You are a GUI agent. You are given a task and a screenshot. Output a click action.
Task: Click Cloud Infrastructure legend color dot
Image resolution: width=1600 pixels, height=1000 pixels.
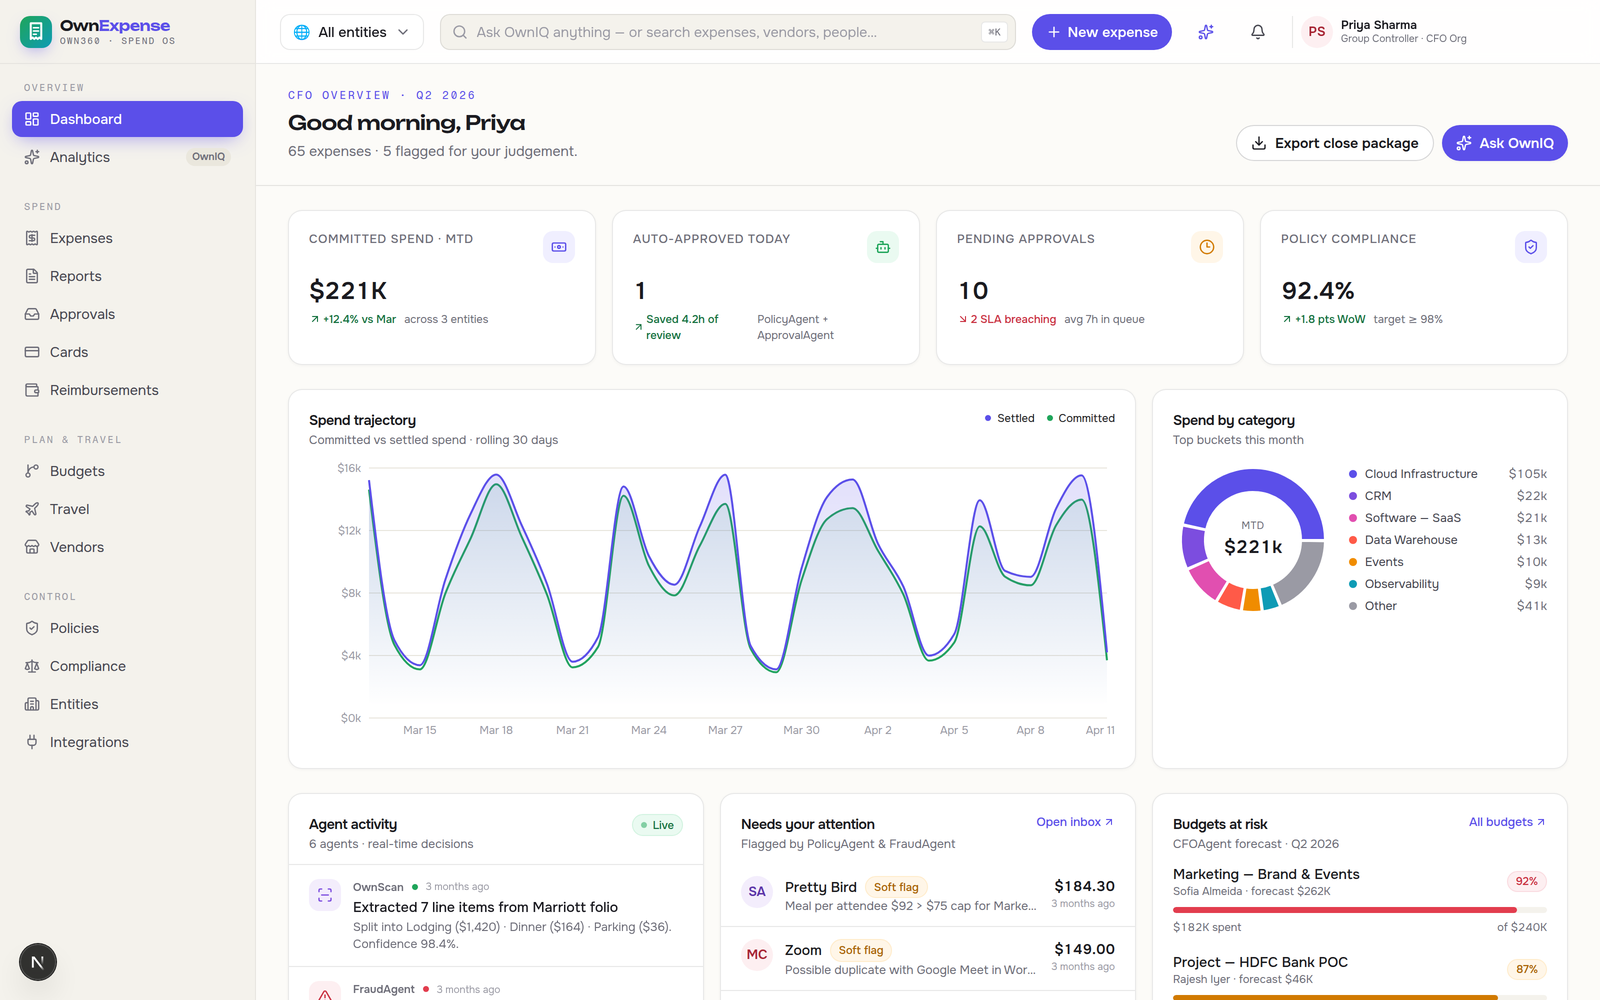point(1353,474)
